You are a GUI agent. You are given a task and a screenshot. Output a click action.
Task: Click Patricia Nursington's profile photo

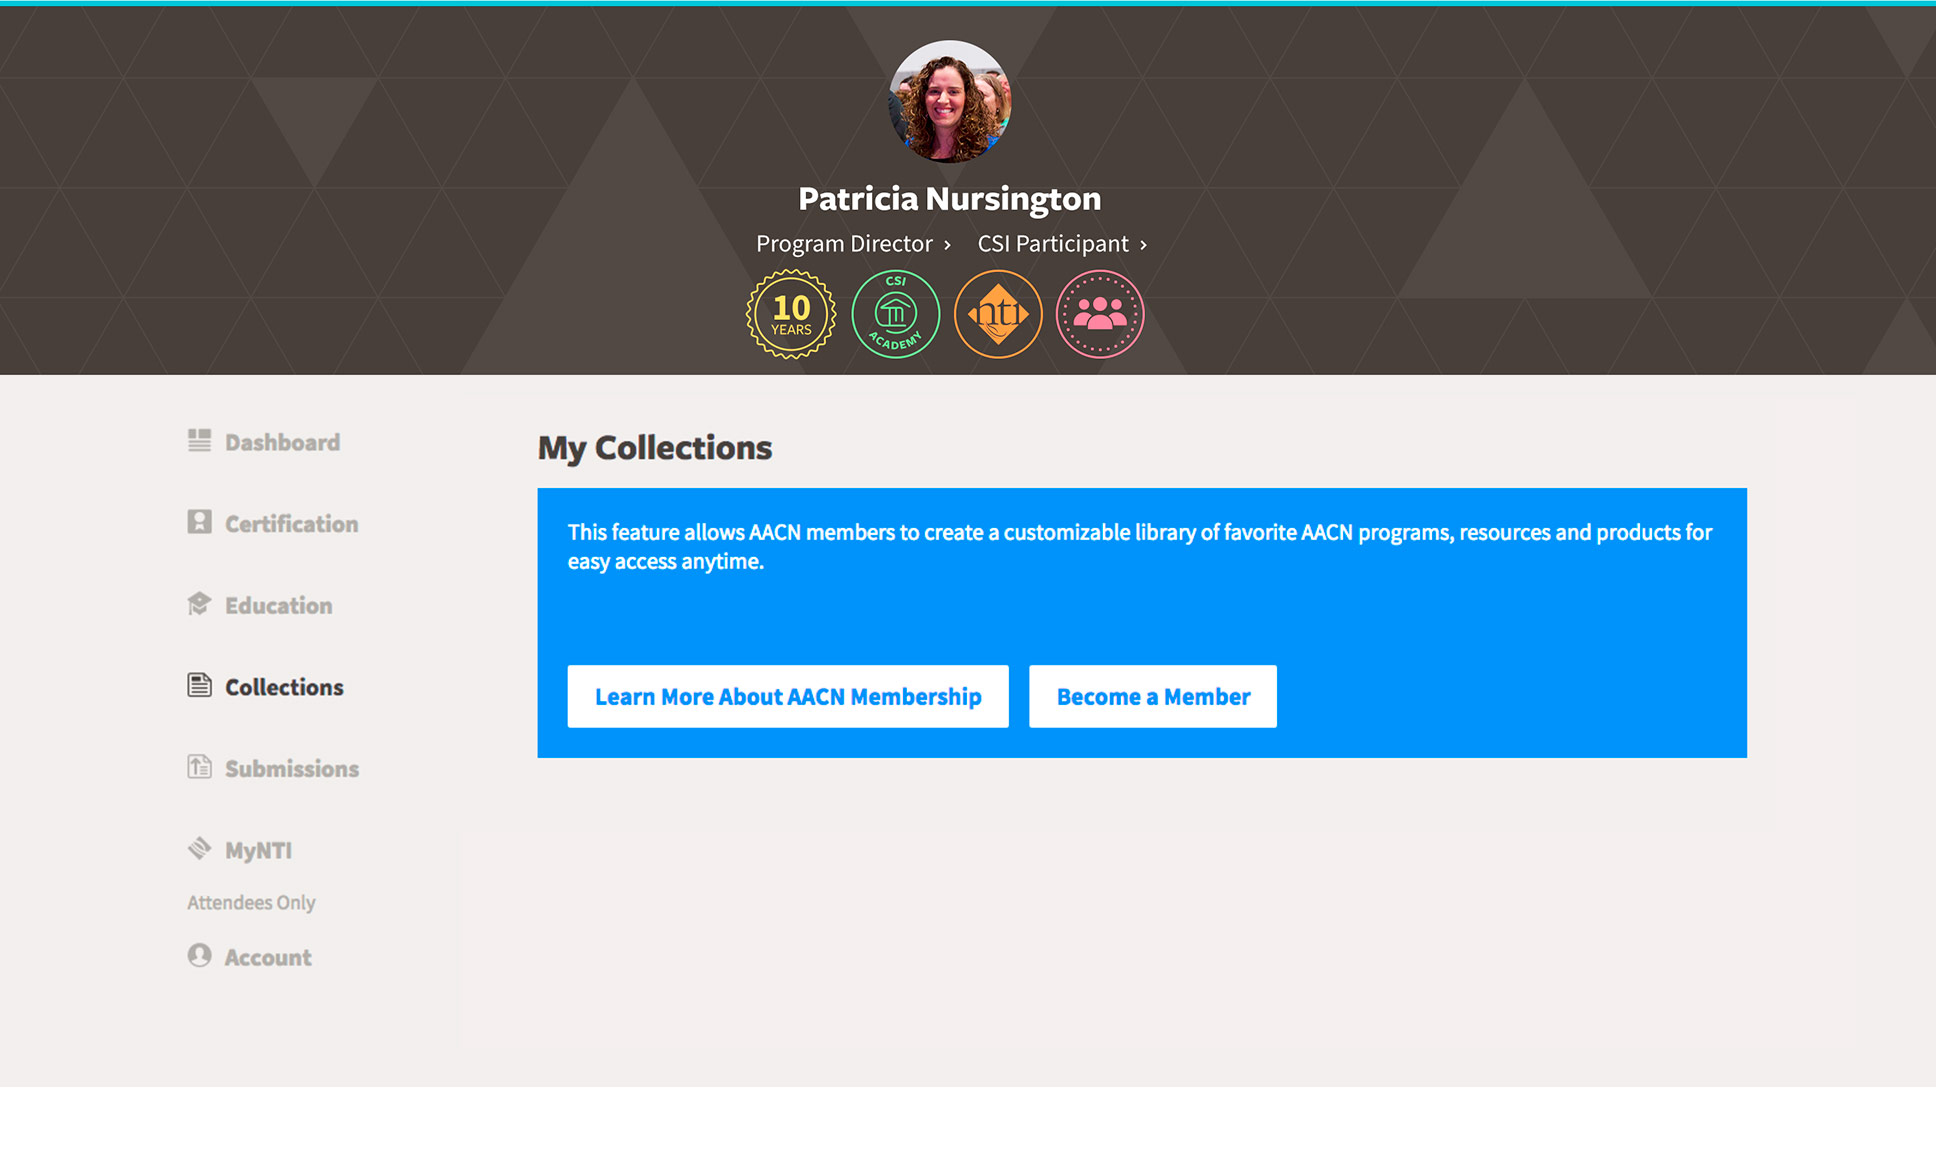949,102
